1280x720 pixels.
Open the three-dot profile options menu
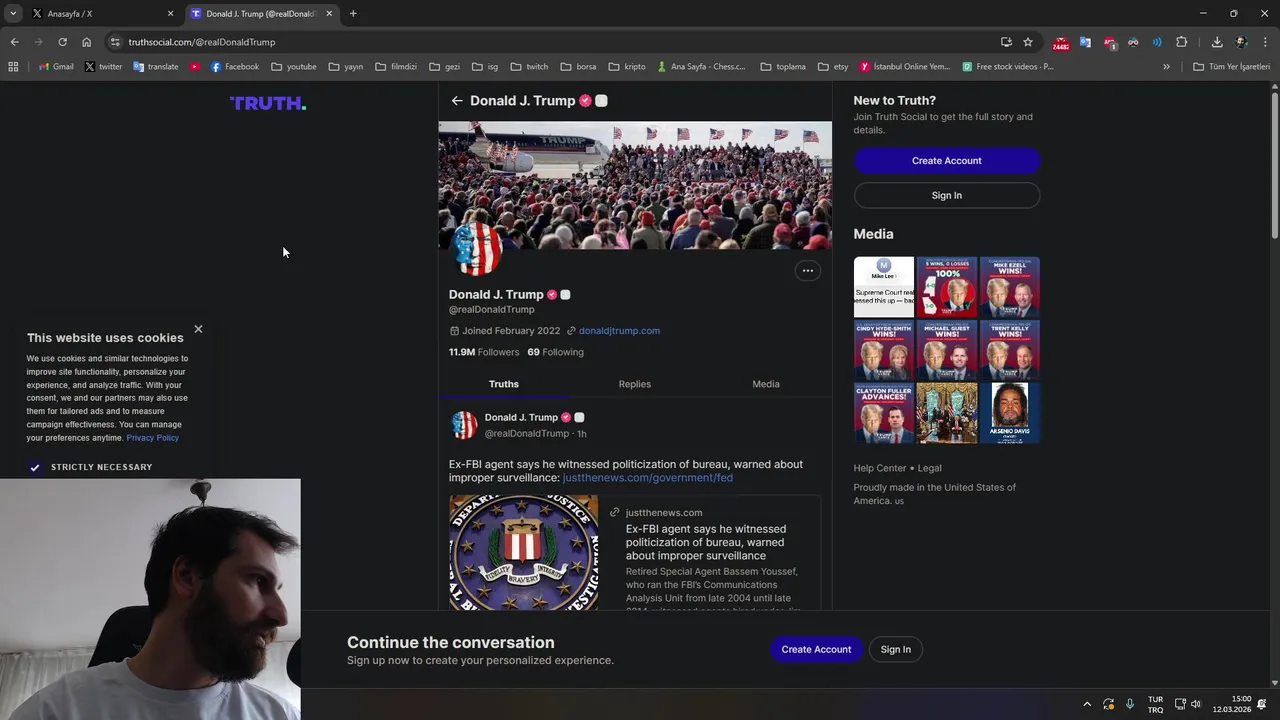[808, 271]
